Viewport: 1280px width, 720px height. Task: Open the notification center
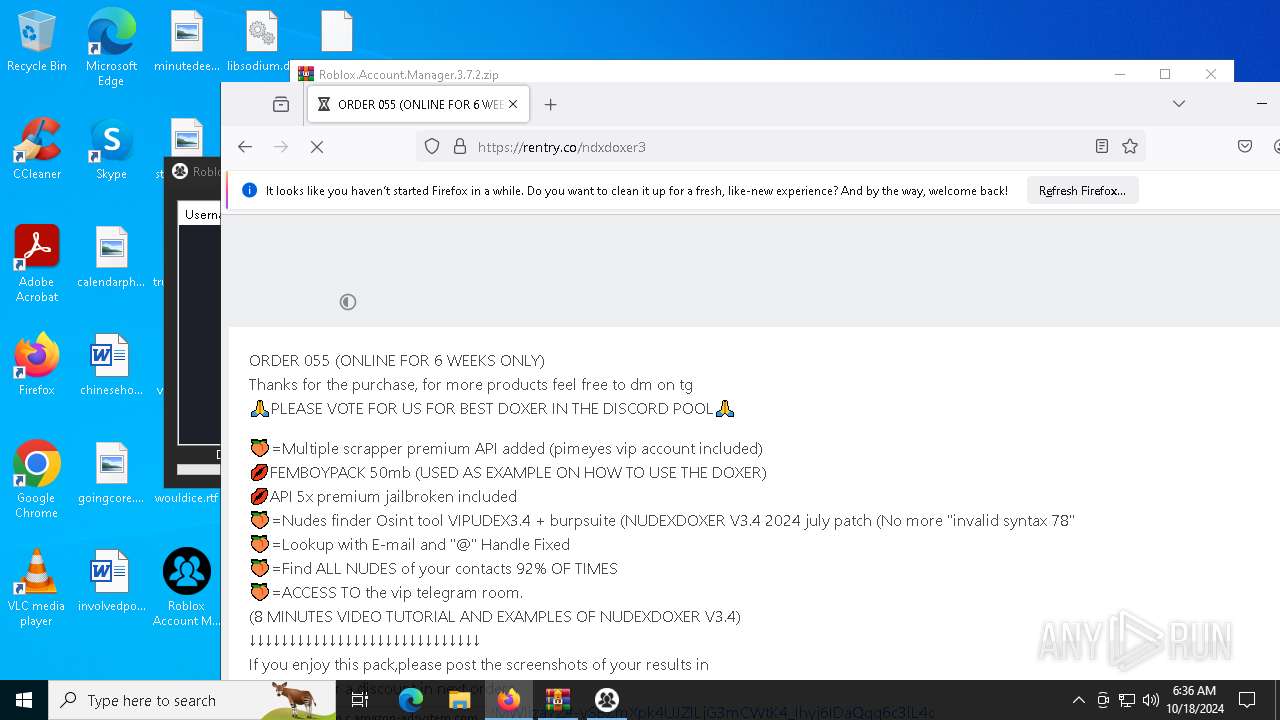coord(1248,700)
